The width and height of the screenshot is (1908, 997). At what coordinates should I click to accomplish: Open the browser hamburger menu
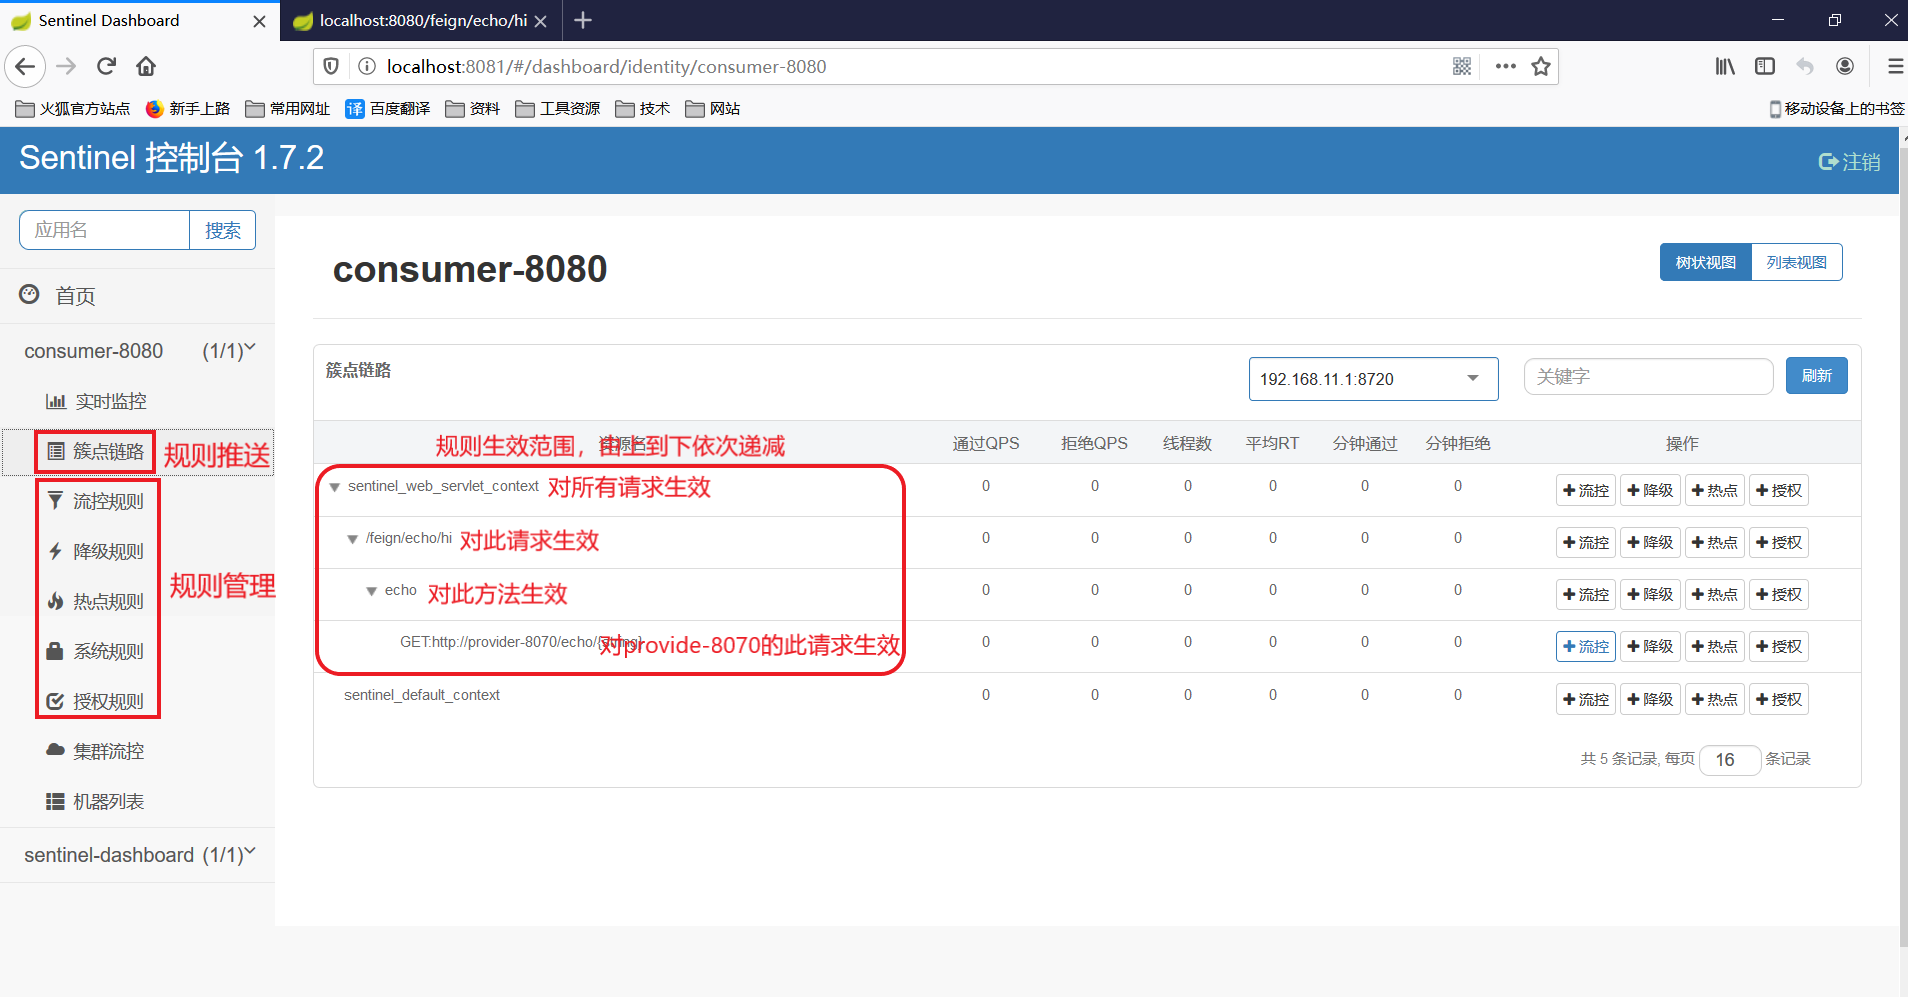point(1894,67)
